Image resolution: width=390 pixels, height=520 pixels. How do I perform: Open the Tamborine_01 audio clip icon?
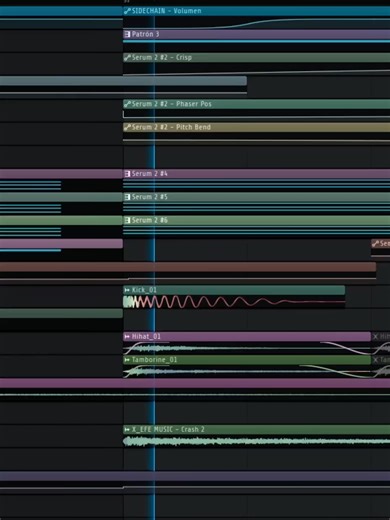127,360
